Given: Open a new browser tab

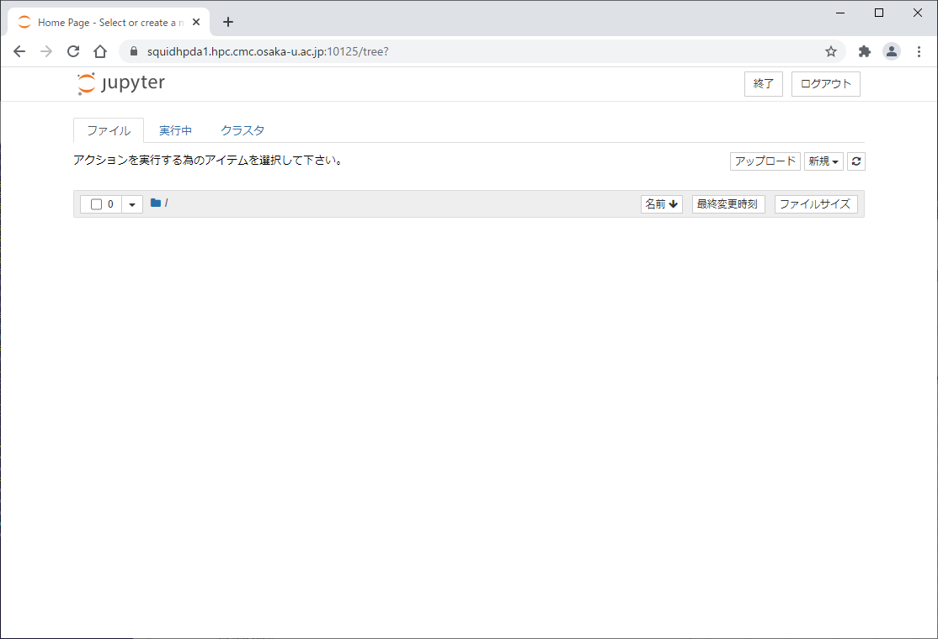Looking at the screenshot, I should [x=228, y=22].
